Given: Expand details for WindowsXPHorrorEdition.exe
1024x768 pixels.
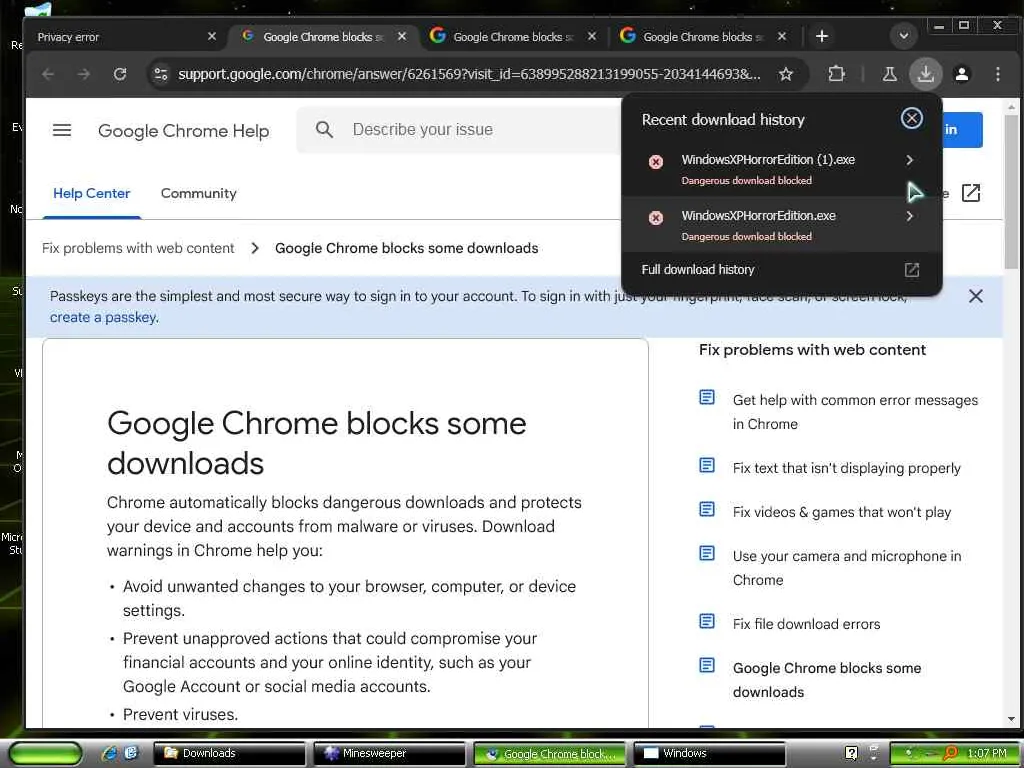Looking at the screenshot, I should pos(909,216).
